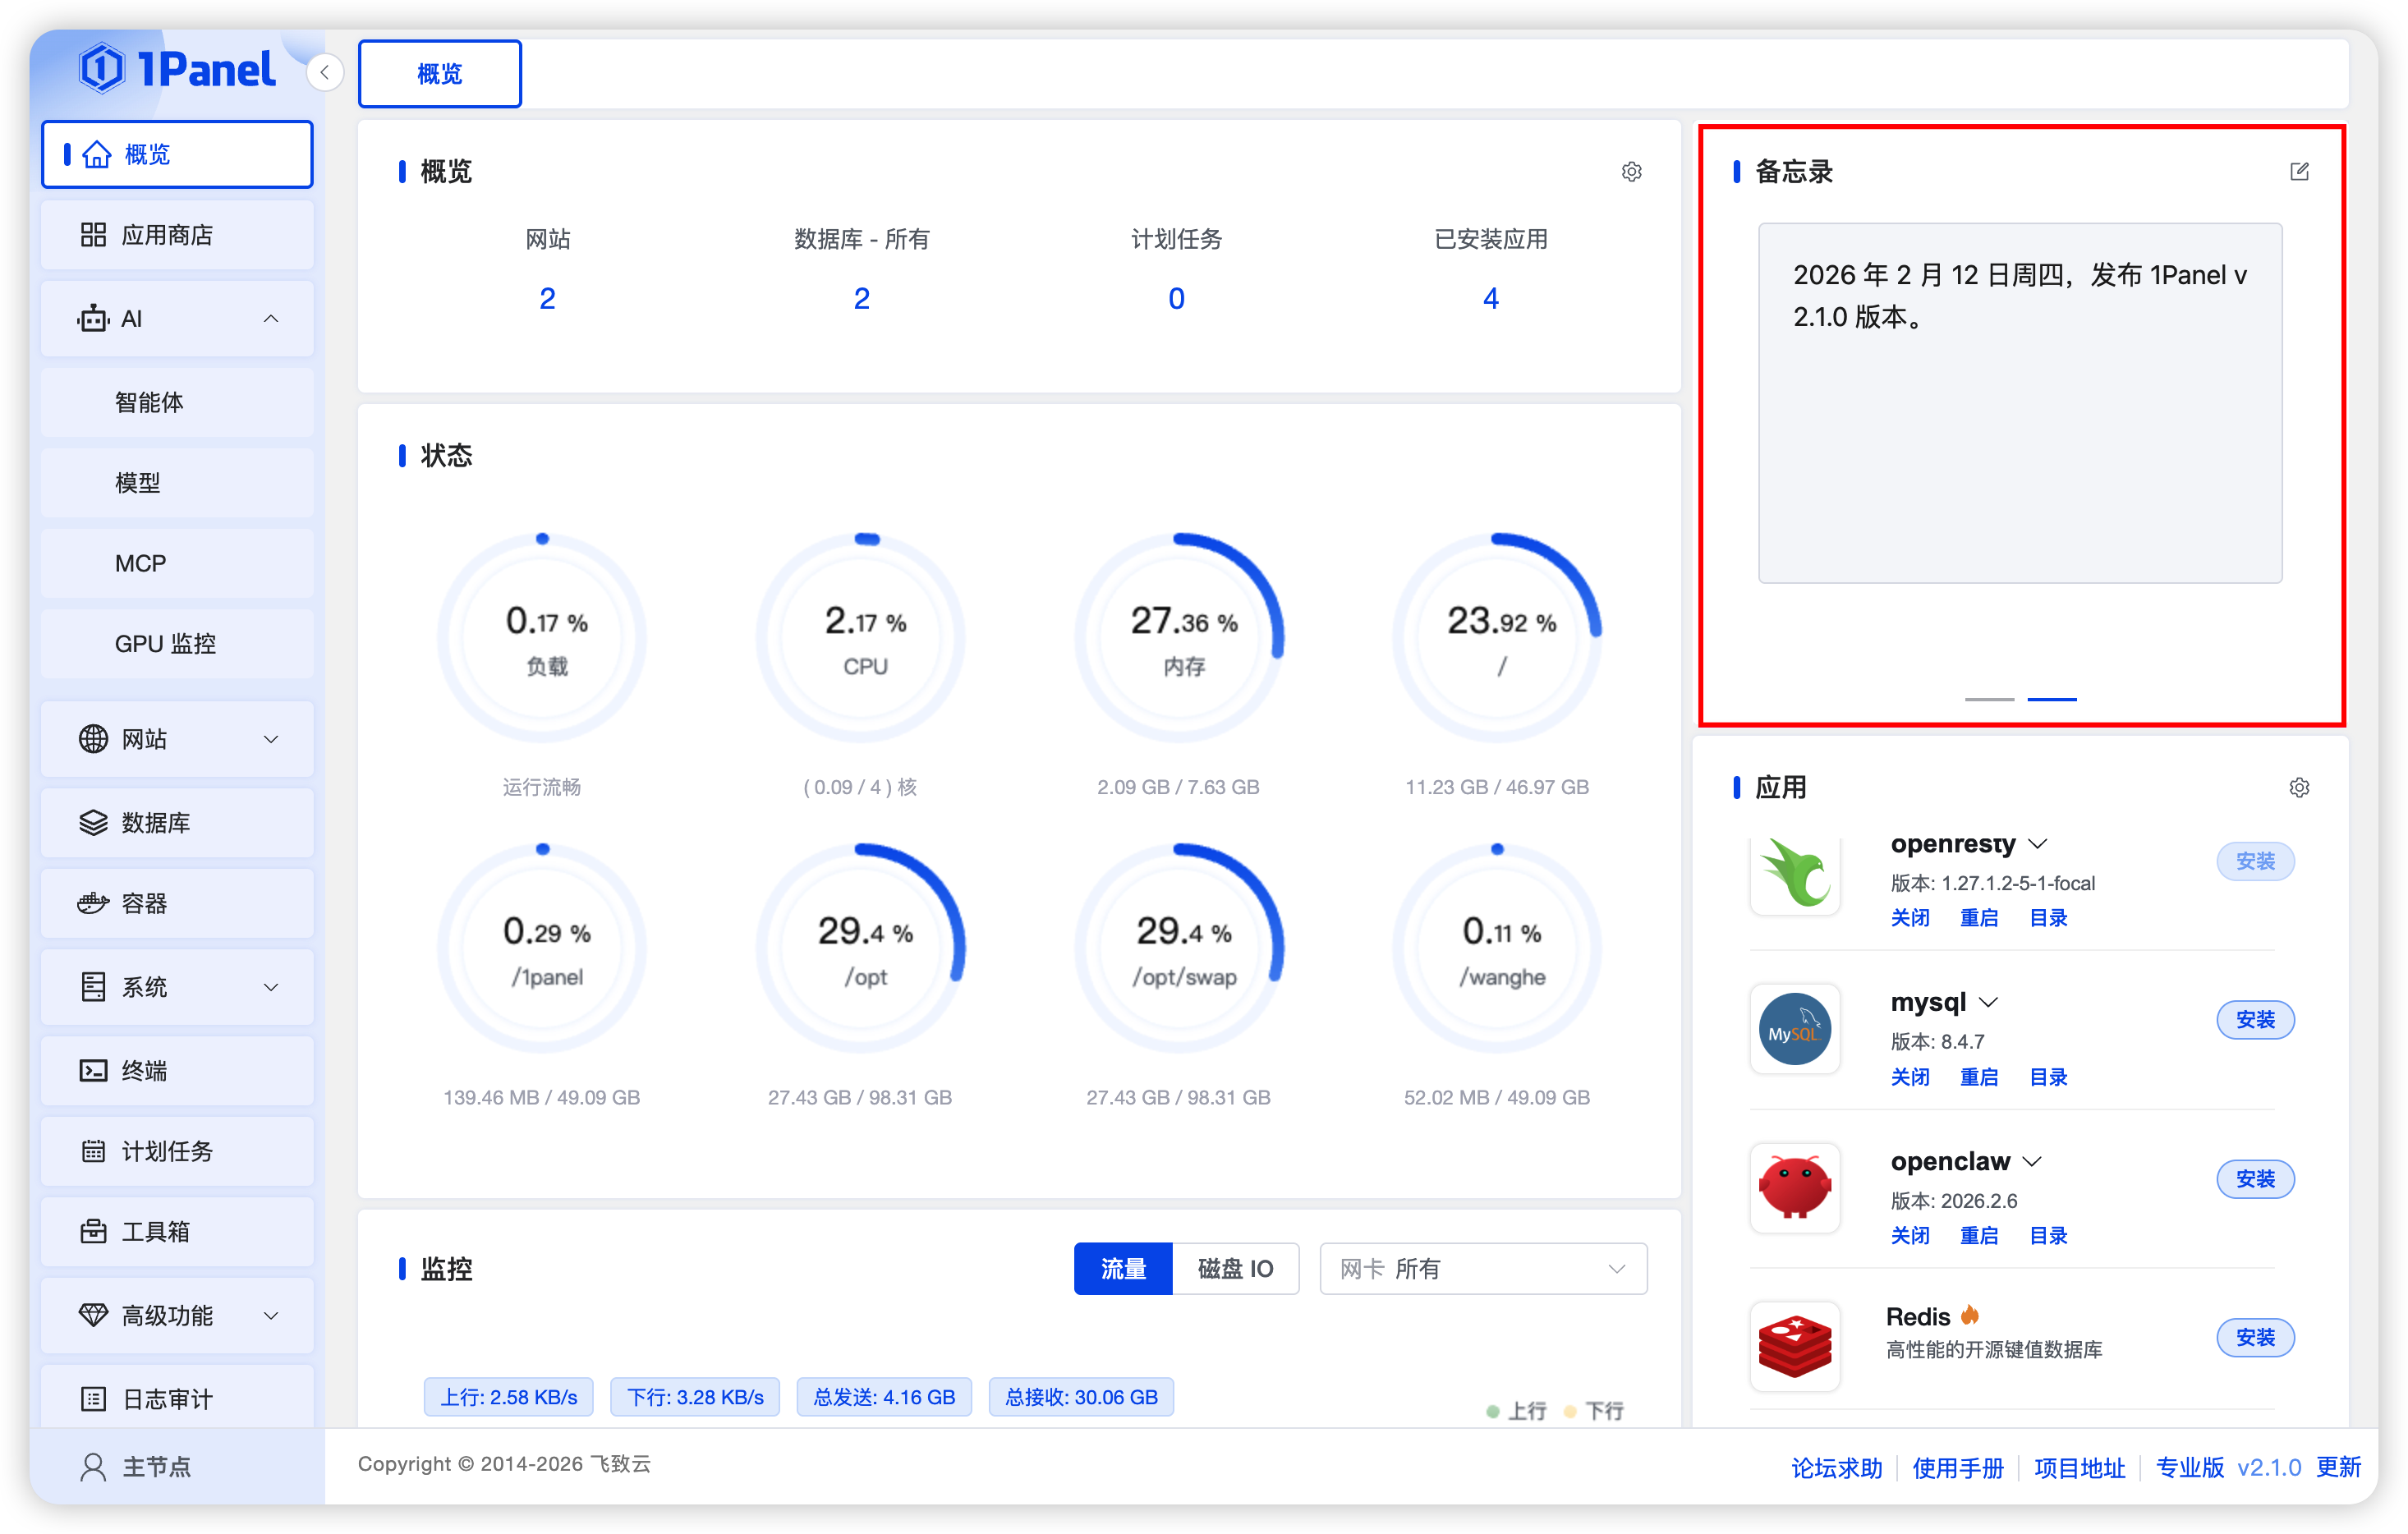Open the 容器 containers menu item
The width and height of the screenshot is (2408, 1534).
[177, 903]
